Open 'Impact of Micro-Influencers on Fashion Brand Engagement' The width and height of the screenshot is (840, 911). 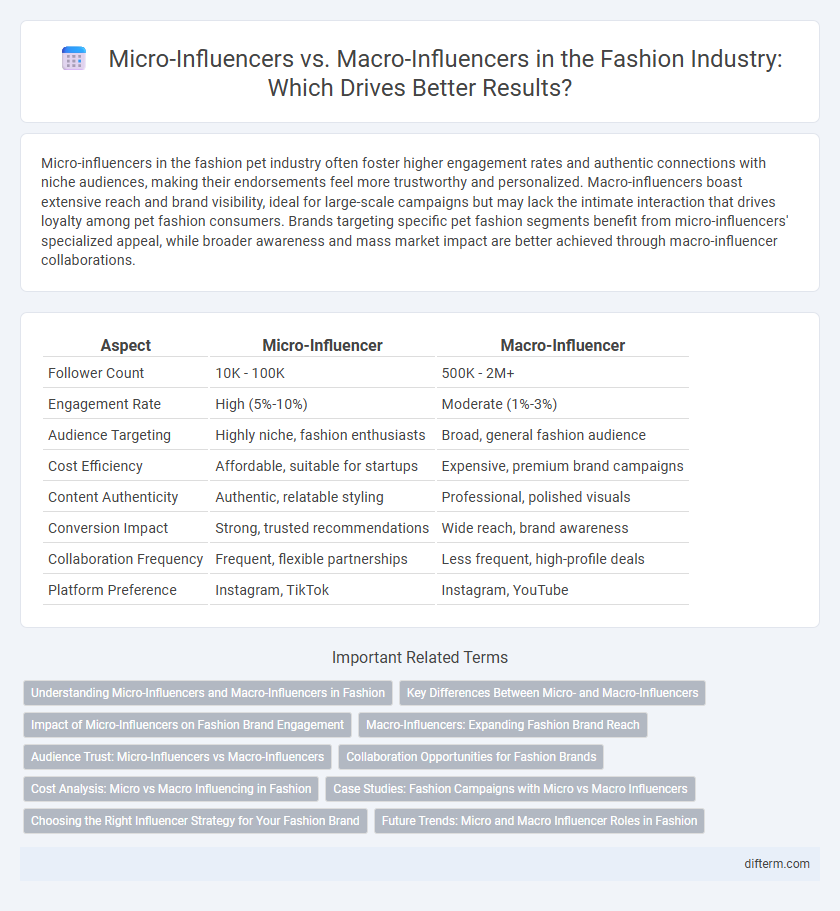[x=188, y=725]
